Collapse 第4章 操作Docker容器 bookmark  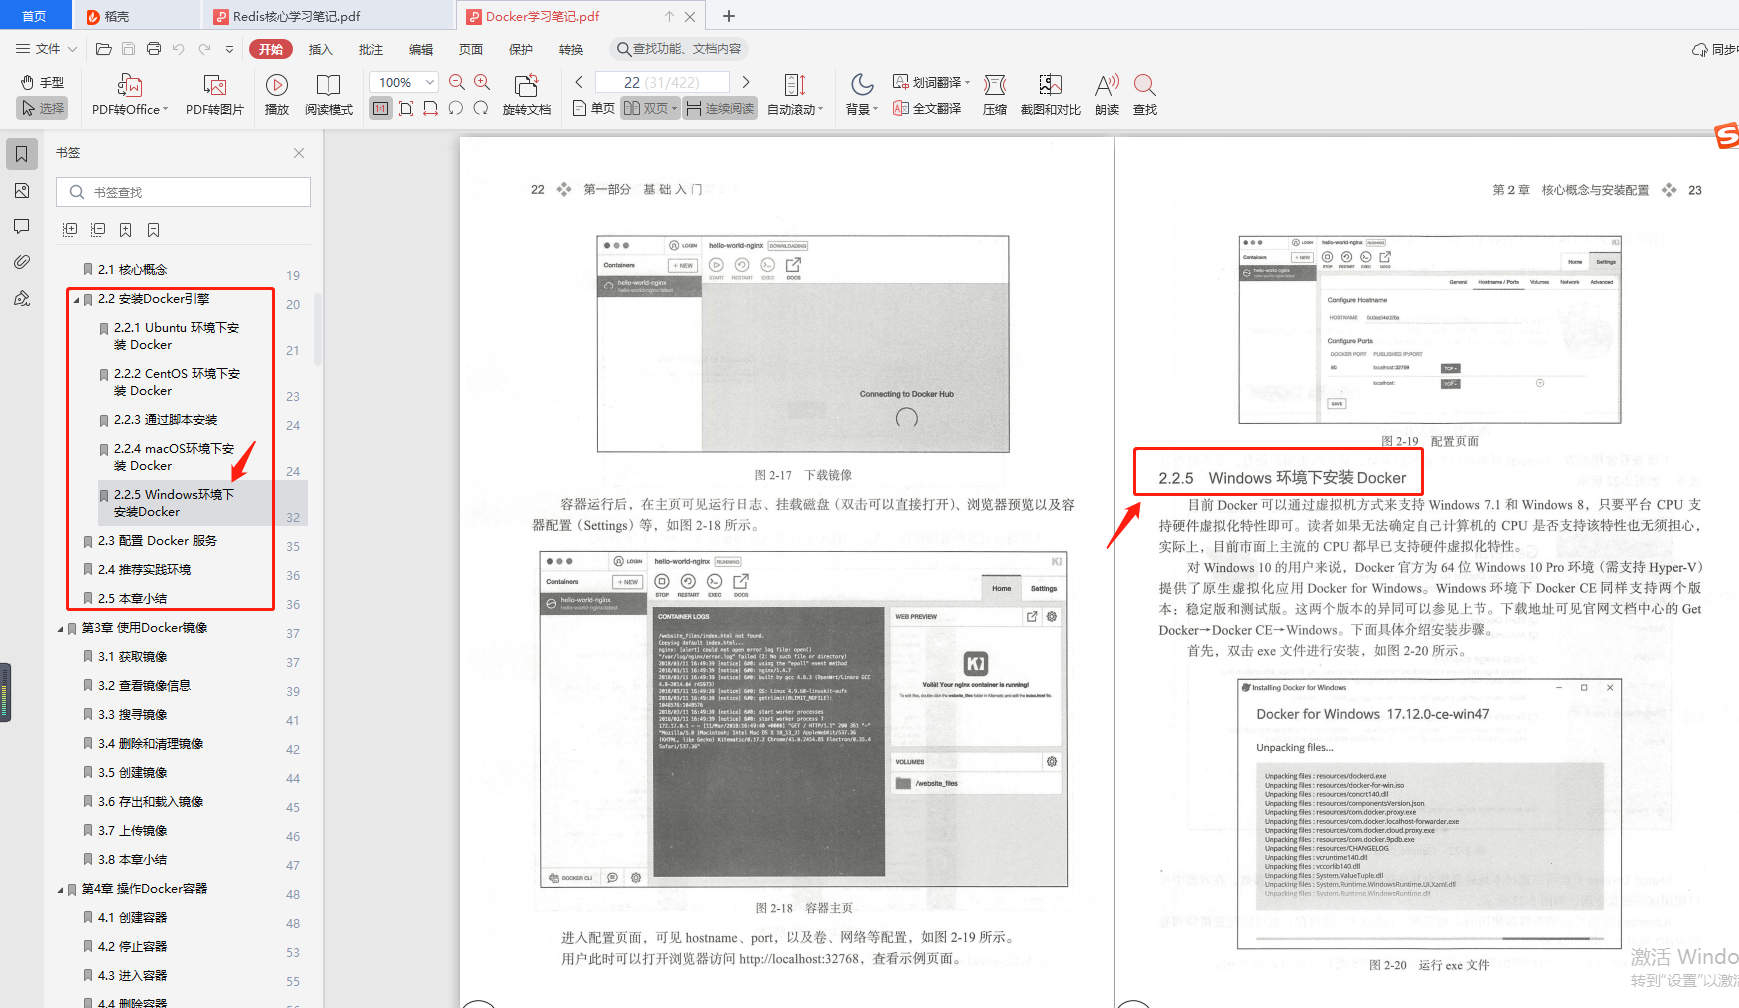click(60, 889)
